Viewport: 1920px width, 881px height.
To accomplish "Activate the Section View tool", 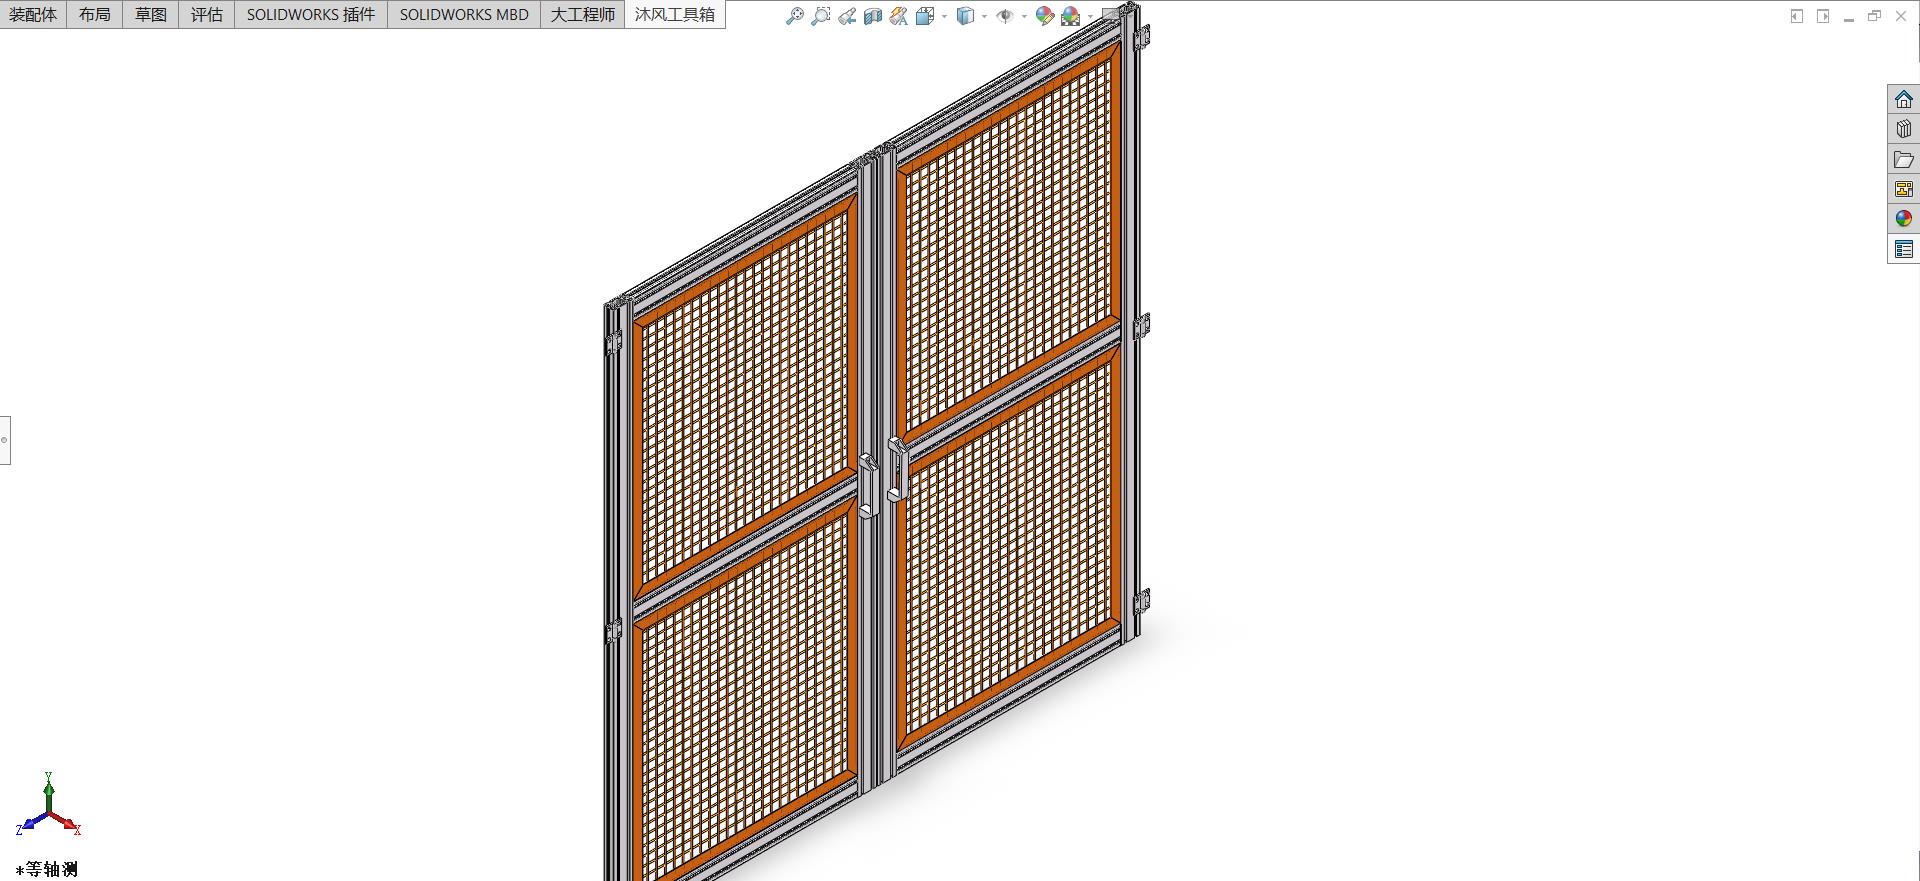I will click(873, 16).
